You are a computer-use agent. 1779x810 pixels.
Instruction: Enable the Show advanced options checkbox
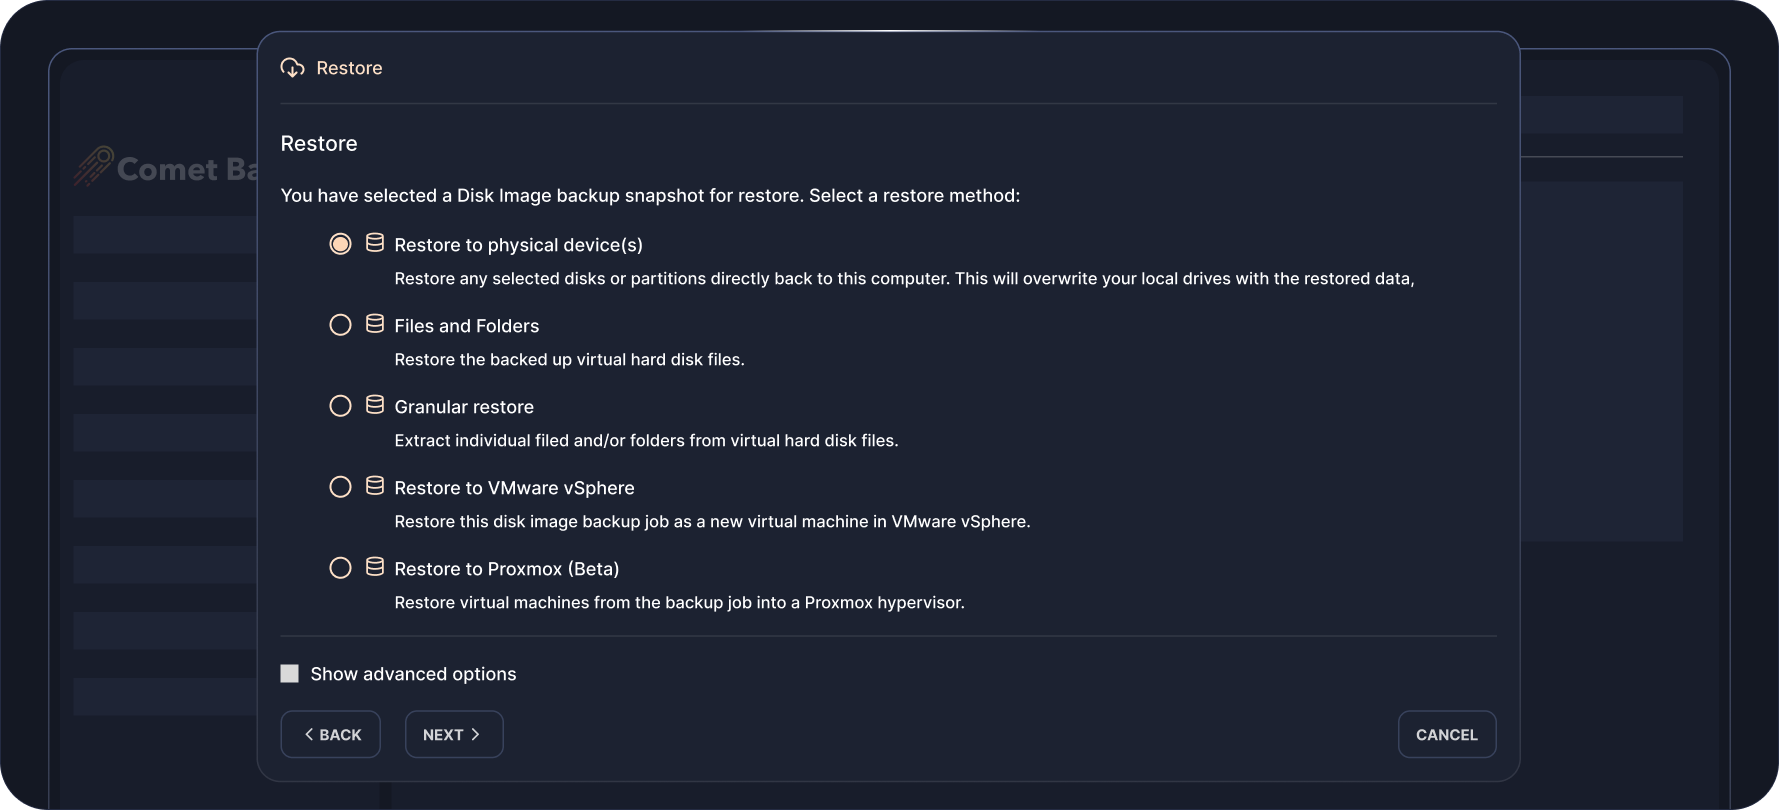(290, 674)
